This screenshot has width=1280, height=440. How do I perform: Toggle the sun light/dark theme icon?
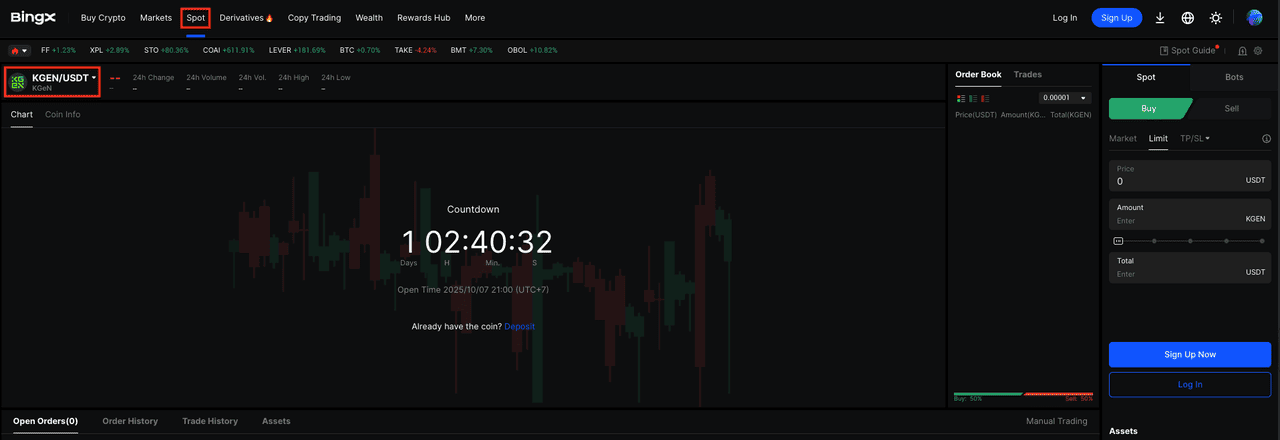[1216, 18]
